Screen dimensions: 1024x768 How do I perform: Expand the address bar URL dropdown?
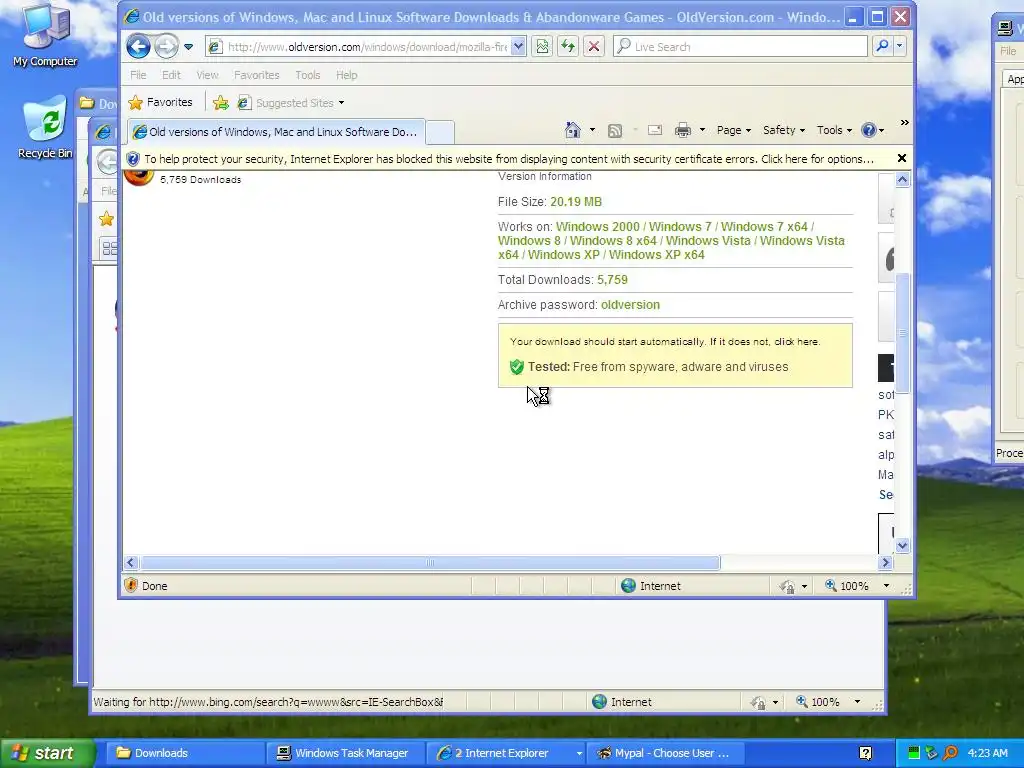519,46
